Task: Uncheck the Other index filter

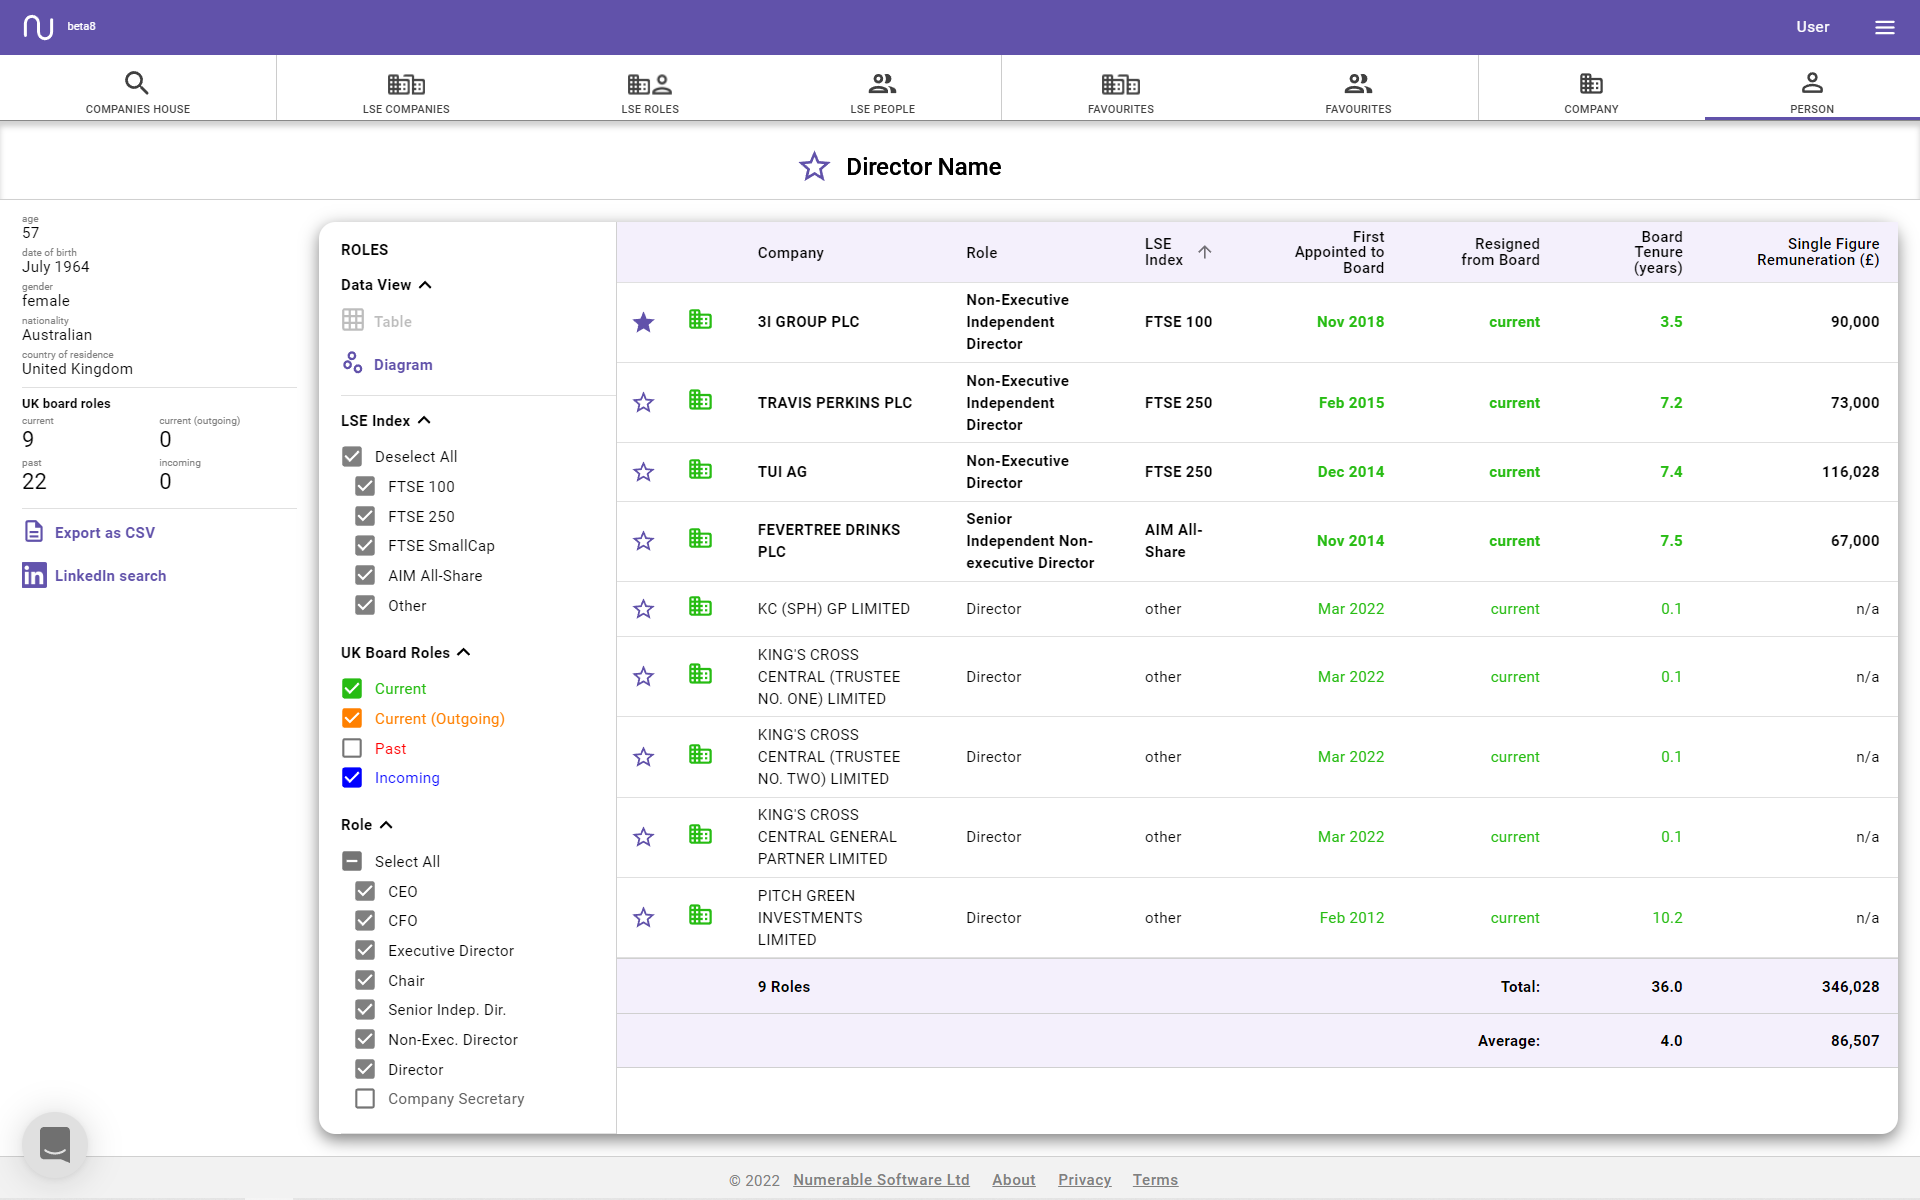Action: (365, 606)
